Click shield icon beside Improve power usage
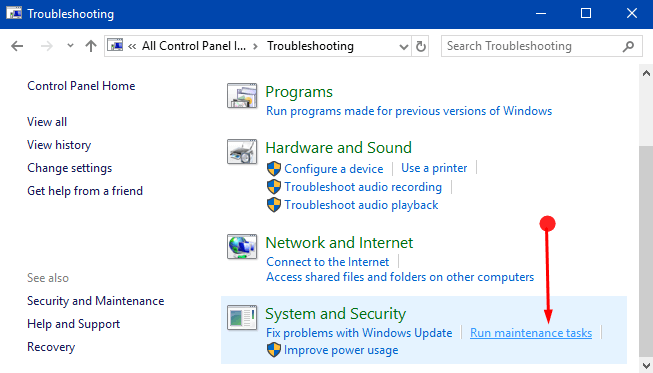This screenshot has height=373, width=653. [274, 350]
